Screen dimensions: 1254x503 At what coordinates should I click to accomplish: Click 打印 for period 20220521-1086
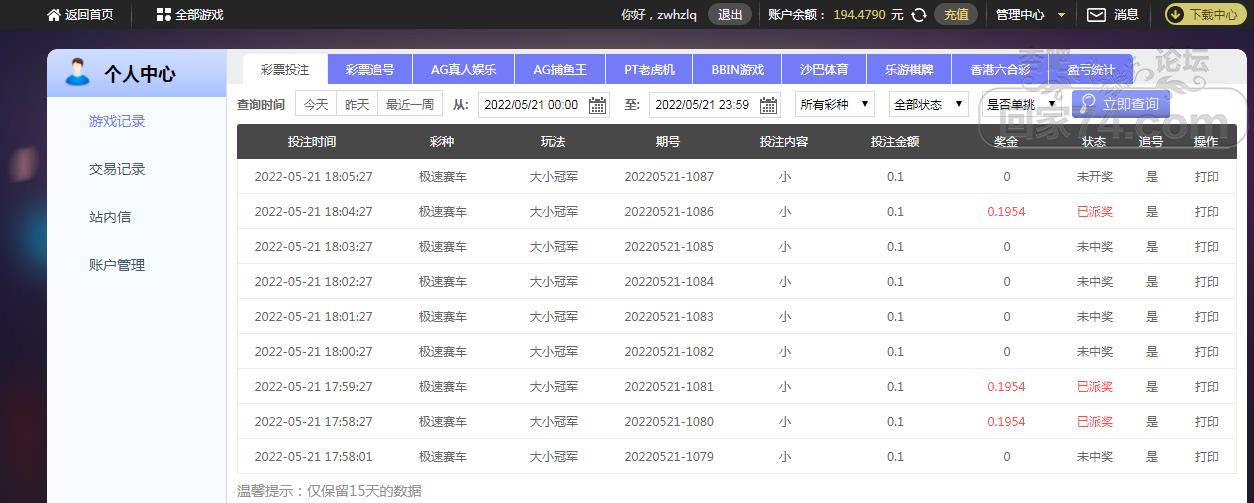[1206, 212]
